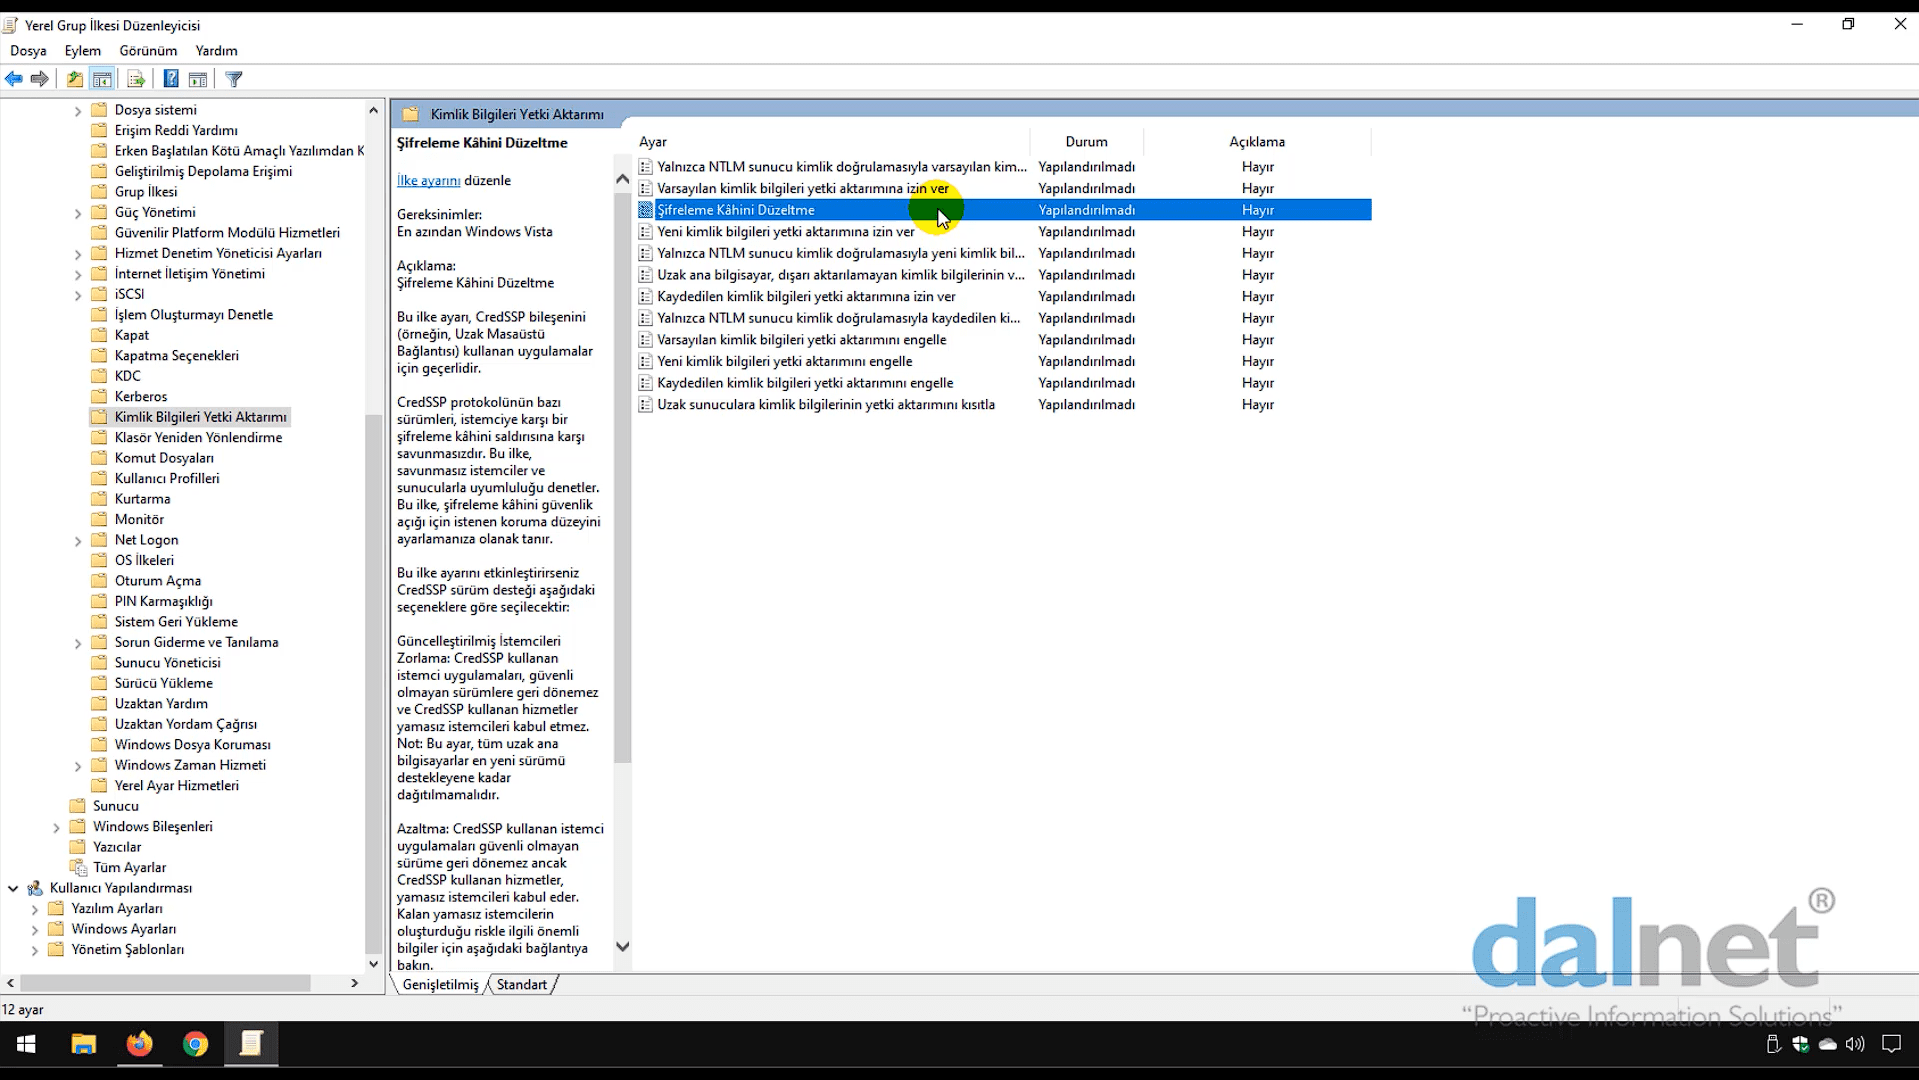Click the Help question-mark toolbar icon
The height and width of the screenshot is (1080, 1919).
(171, 79)
